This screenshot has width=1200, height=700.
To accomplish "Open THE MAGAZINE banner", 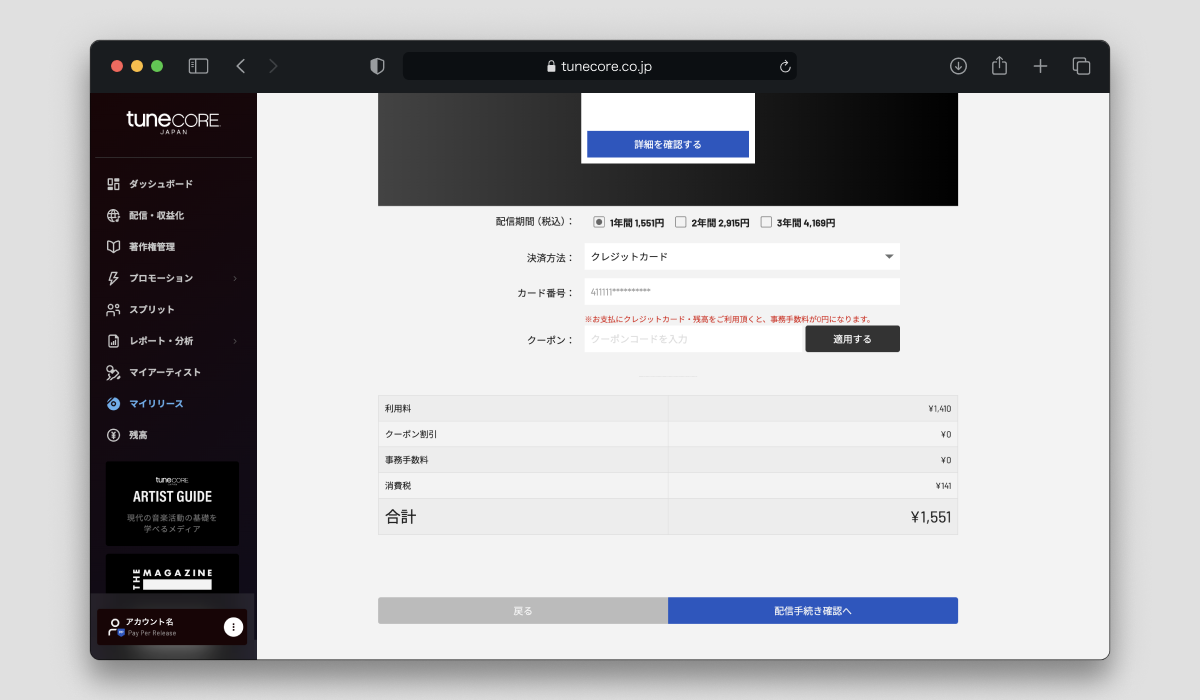I will point(172,574).
